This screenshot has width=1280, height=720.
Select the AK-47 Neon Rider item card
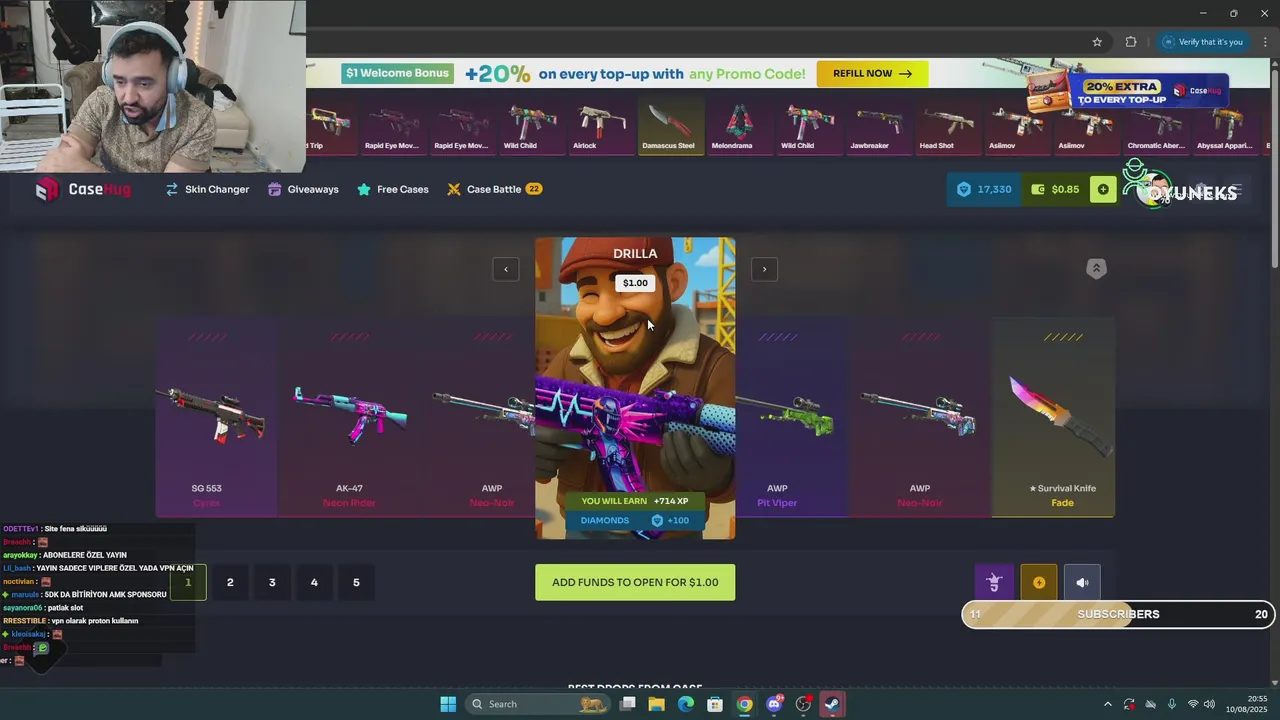pos(349,418)
